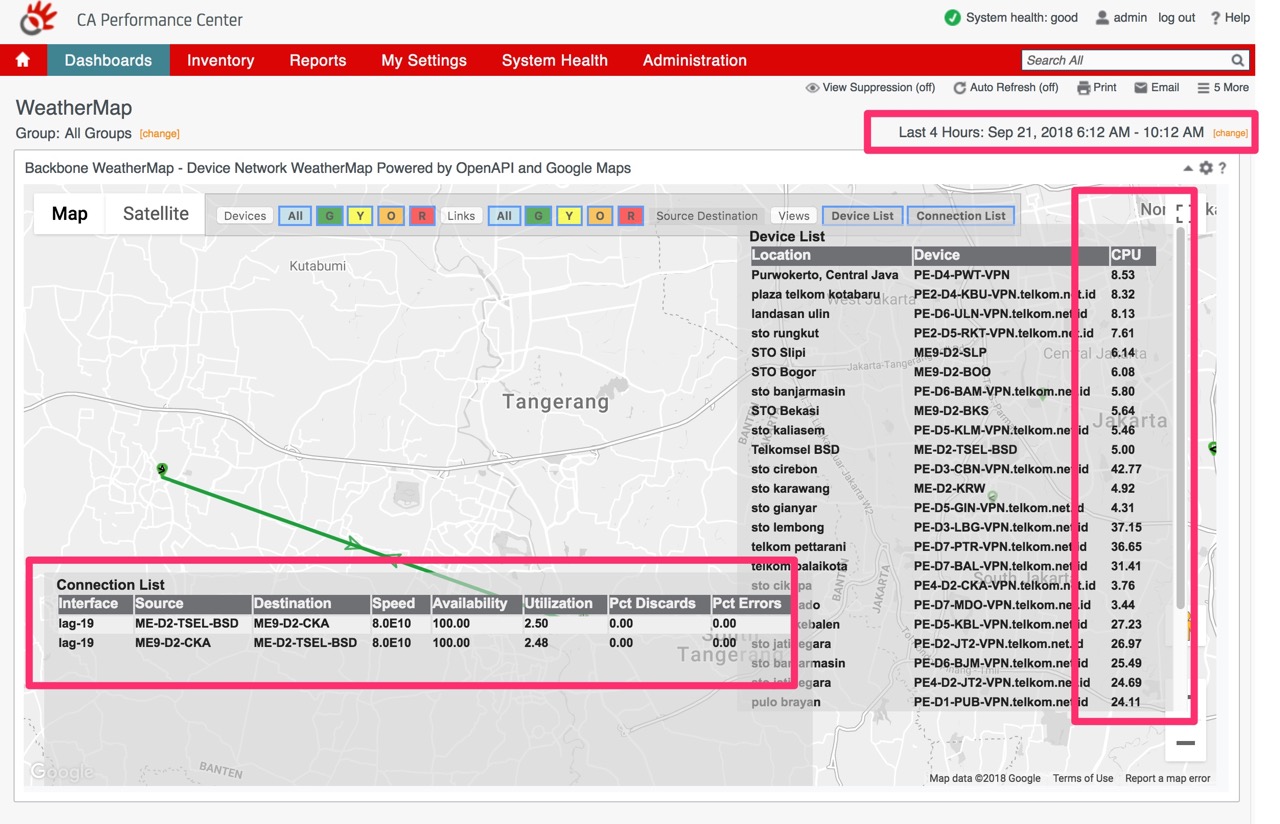Screen dimensions: 1280x824
Task: Filter Devices by green G
Action: click(329, 216)
